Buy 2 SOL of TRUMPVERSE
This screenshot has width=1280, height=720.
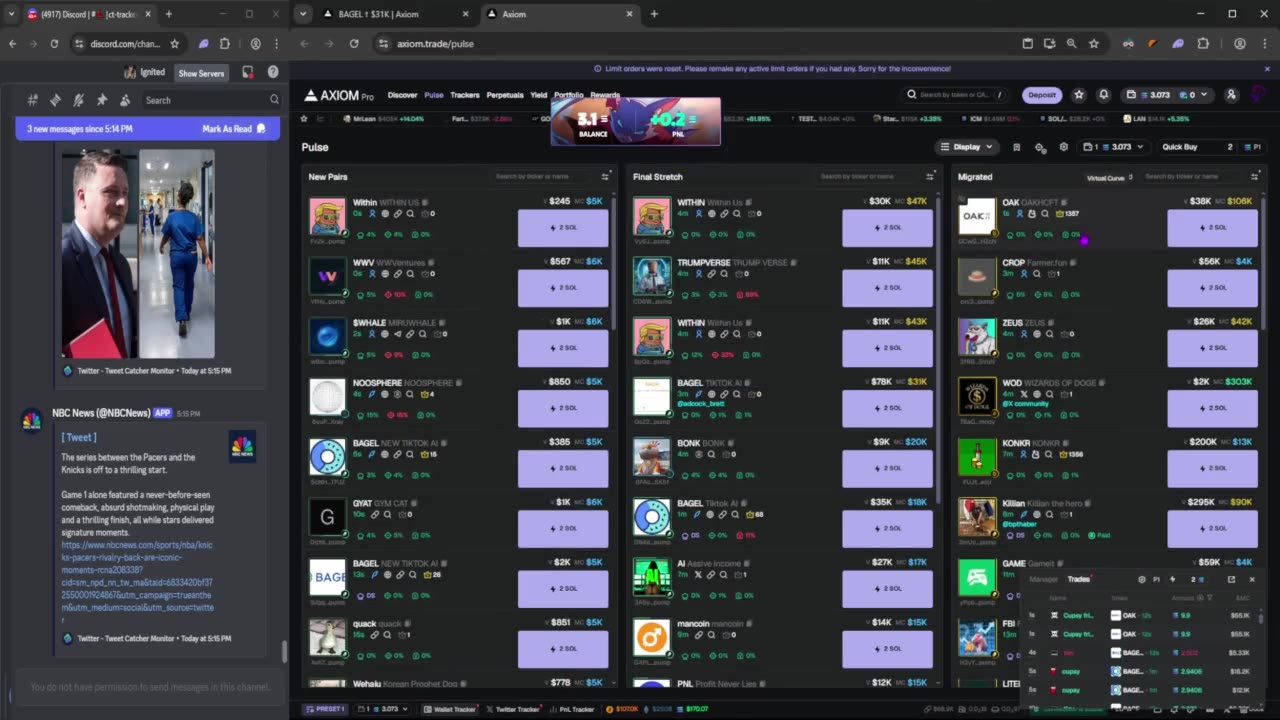point(888,288)
